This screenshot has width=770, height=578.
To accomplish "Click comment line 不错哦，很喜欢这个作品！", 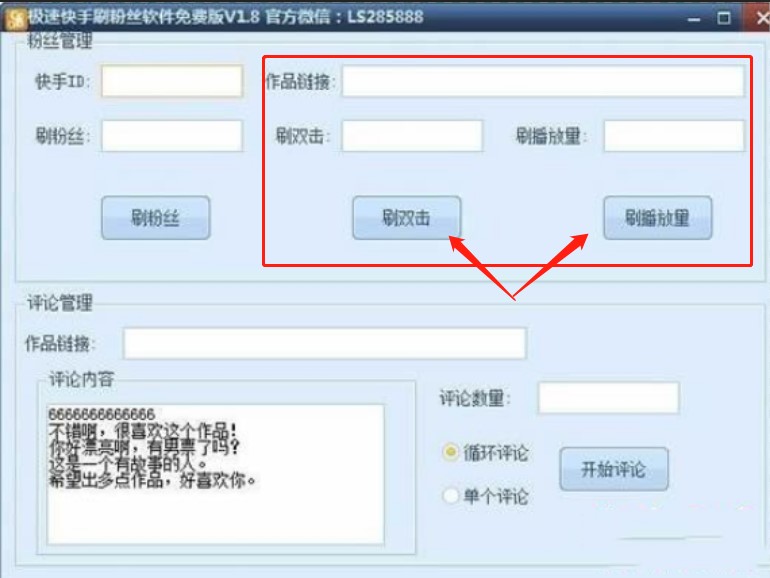I will coord(143,431).
